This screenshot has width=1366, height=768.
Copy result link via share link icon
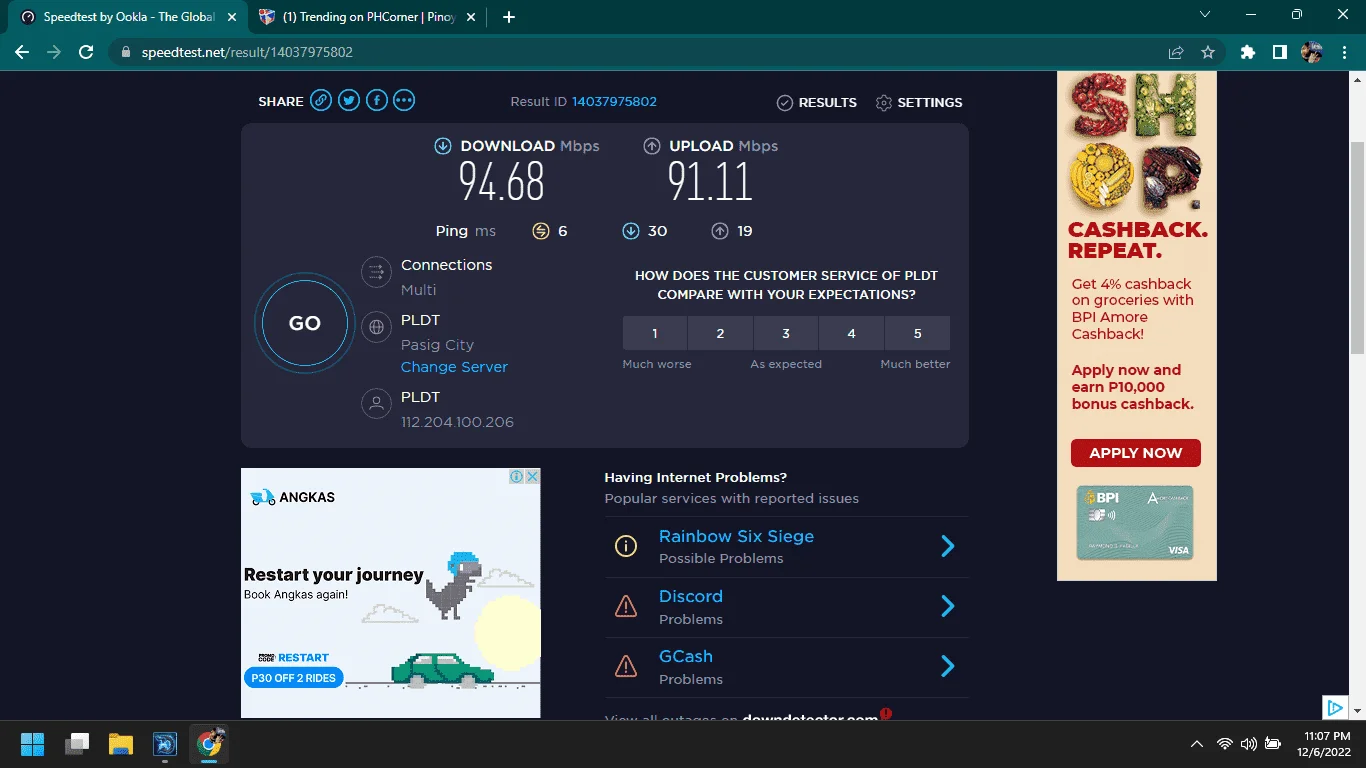pos(320,100)
